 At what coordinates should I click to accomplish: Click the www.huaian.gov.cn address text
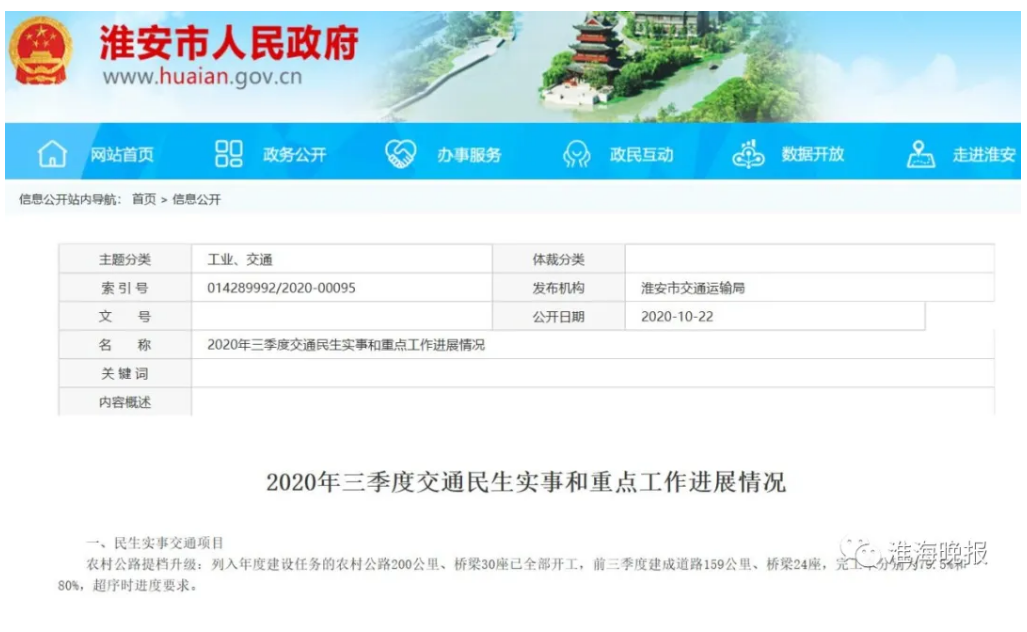pyautogui.click(x=201, y=77)
